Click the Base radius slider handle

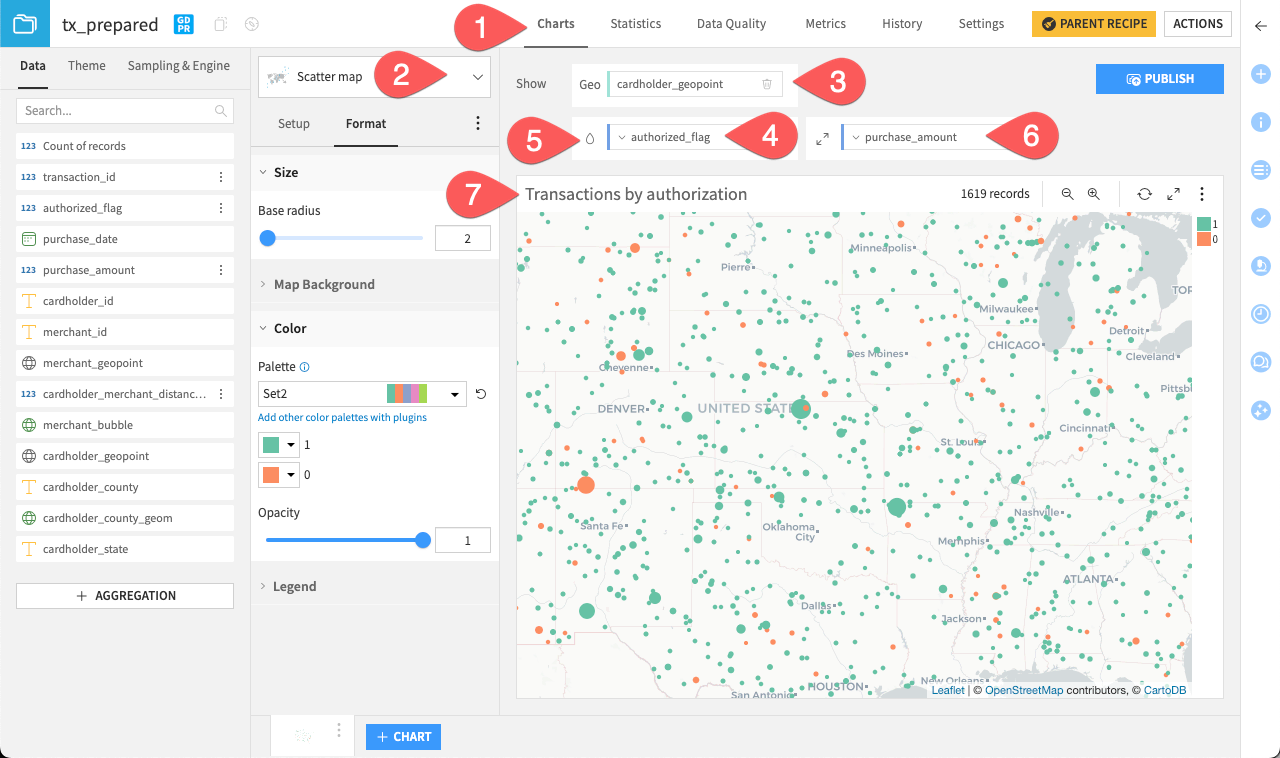pos(267,238)
